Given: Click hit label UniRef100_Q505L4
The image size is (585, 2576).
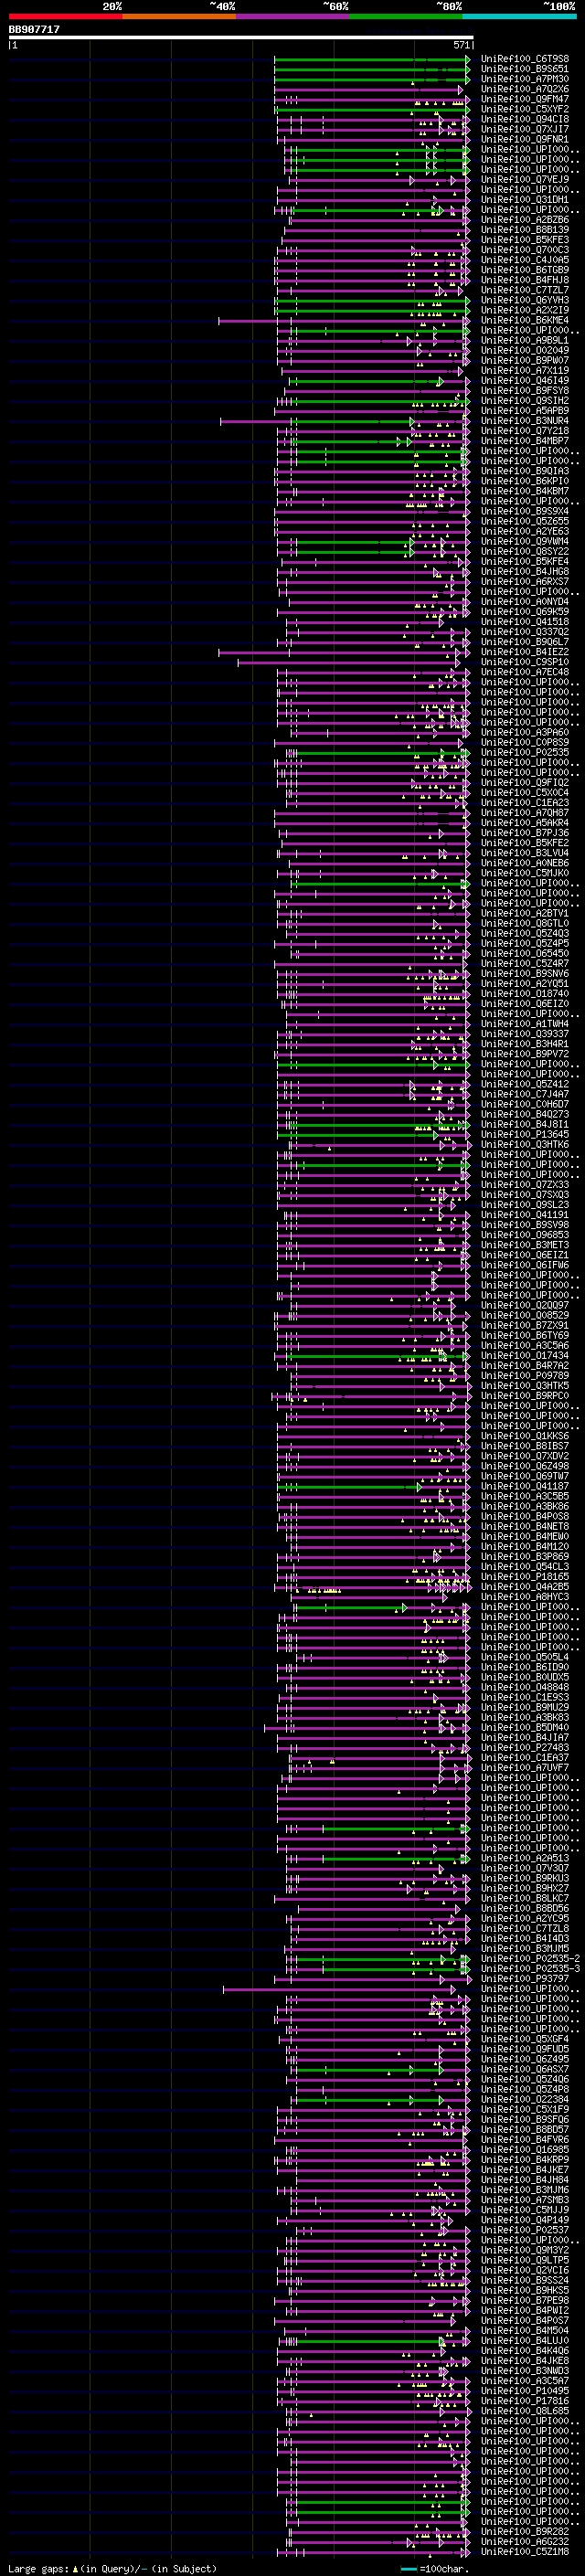Looking at the screenshot, I should point(525,1658).
